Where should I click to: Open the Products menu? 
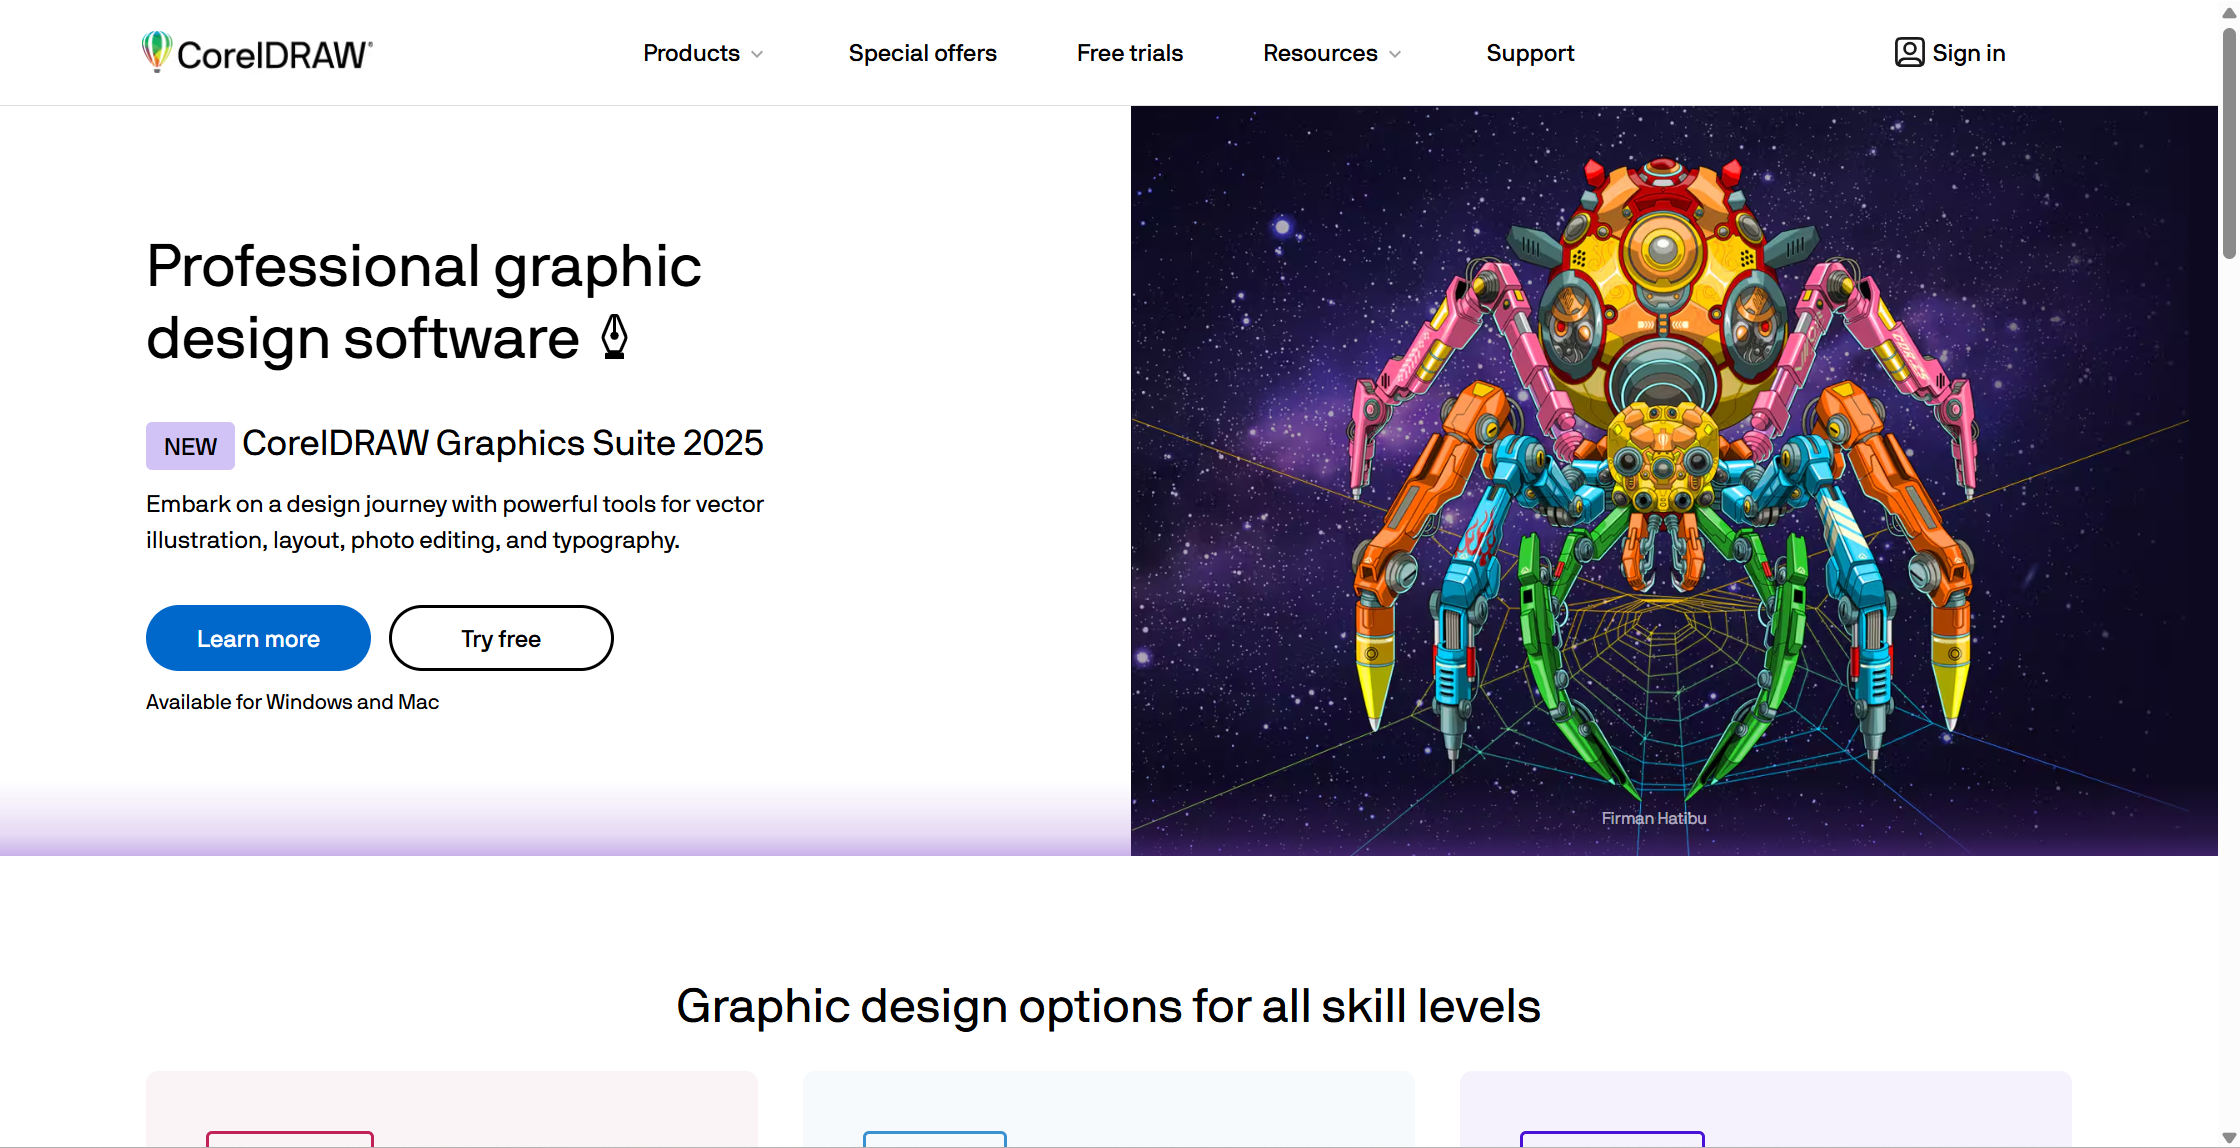click(691, 53)
